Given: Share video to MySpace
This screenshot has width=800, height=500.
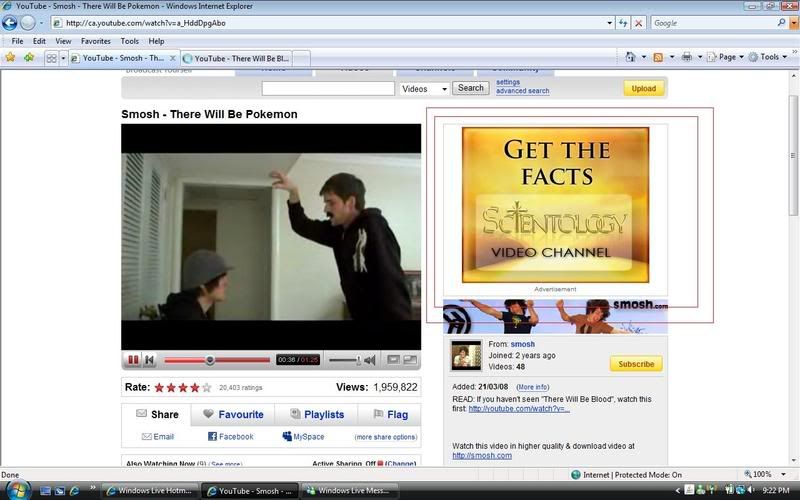Looking at the screenshot, I should coord(303,437).
